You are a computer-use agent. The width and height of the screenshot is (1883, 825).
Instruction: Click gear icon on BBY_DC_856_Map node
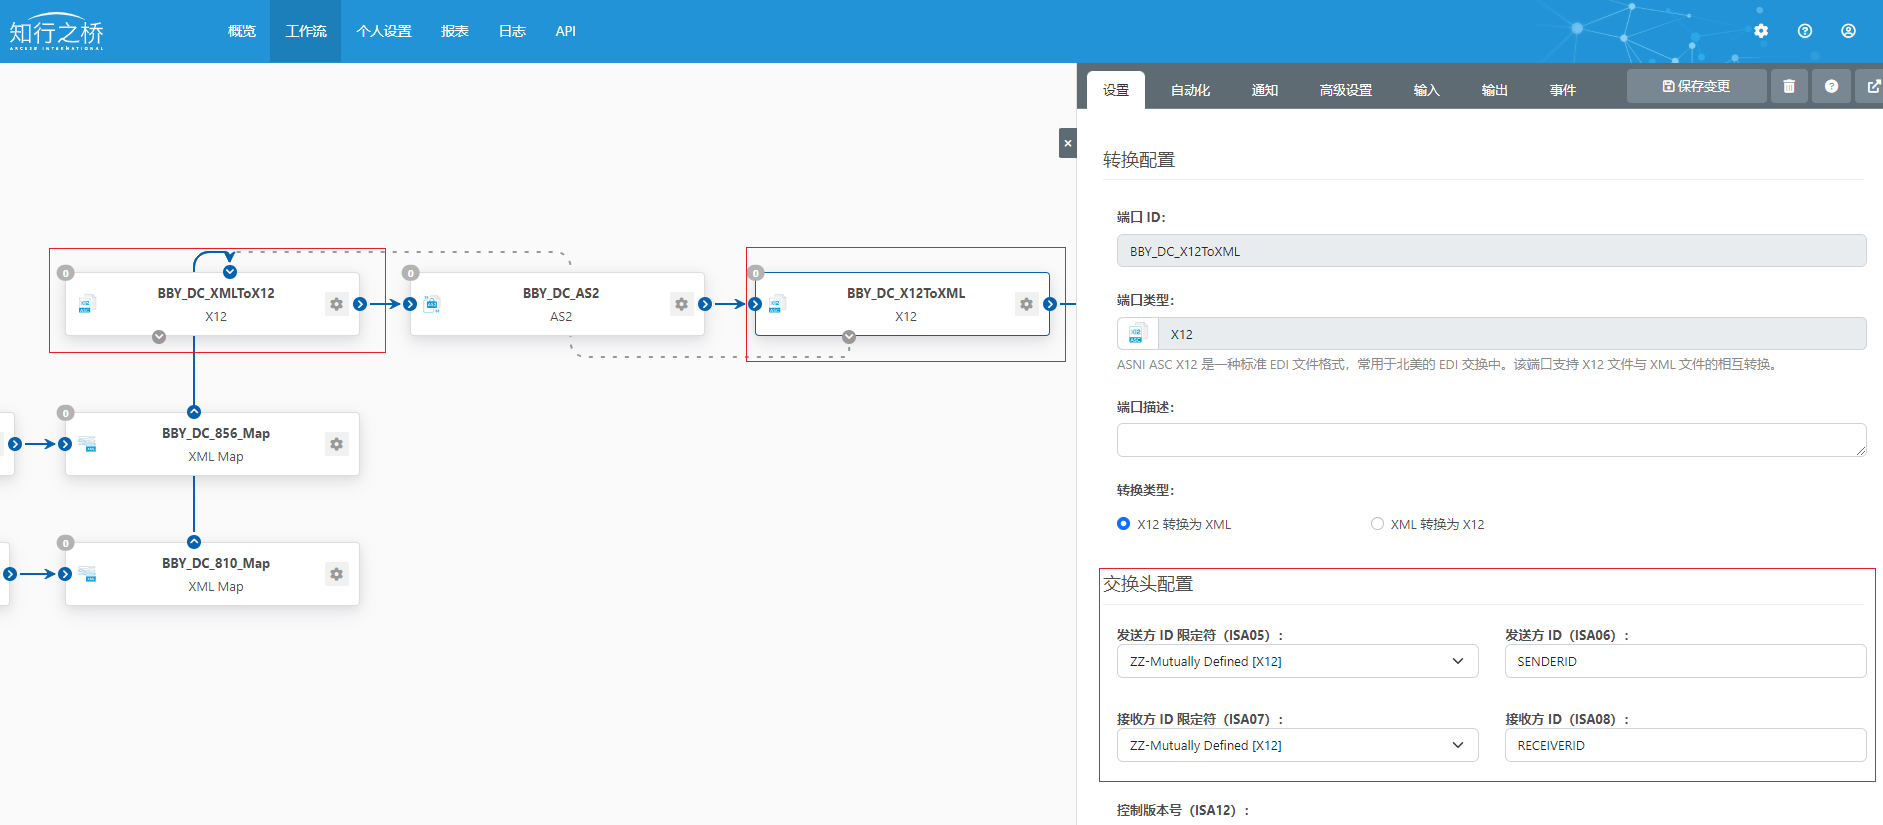(336, 444)
